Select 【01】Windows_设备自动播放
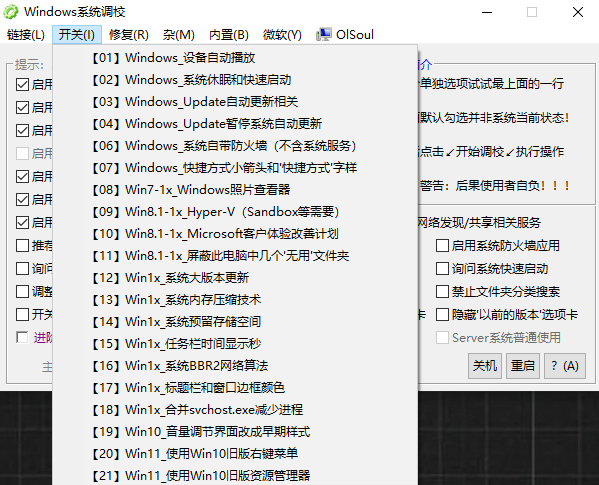Screen dimensions: 599x485 click(x=235, y=58)
